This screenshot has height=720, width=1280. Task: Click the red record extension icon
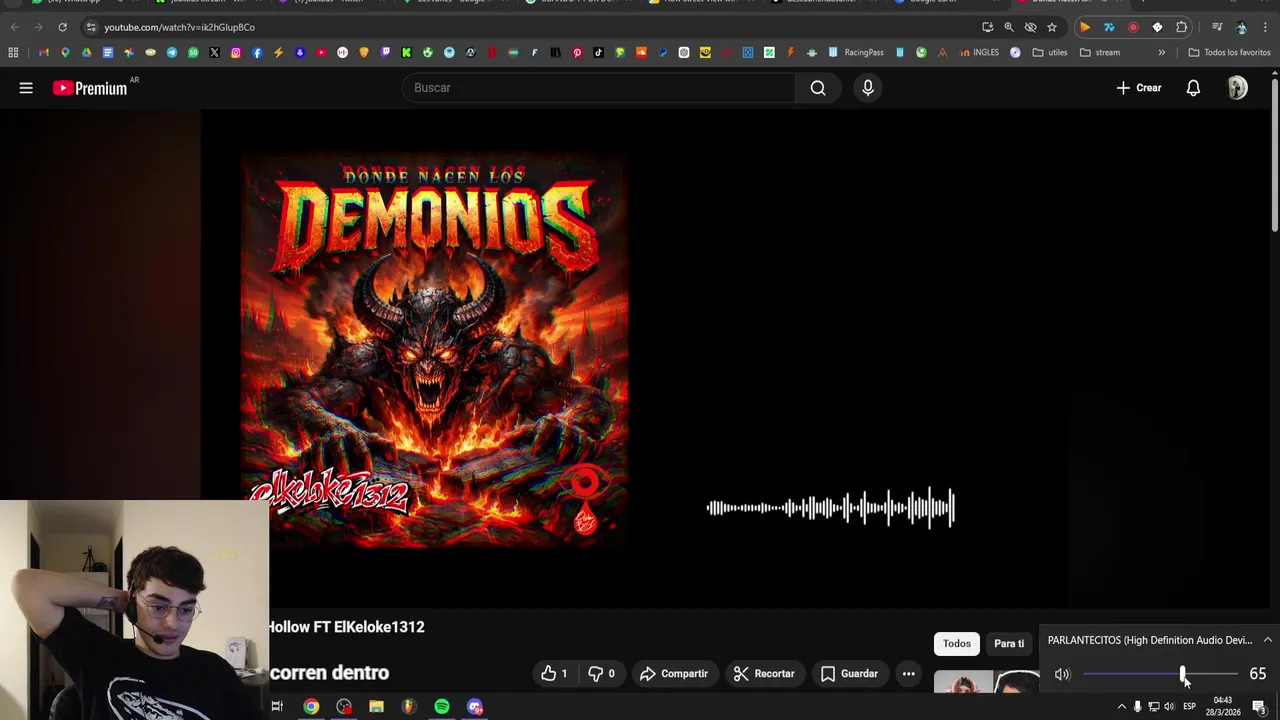[x=1133, y=27]
